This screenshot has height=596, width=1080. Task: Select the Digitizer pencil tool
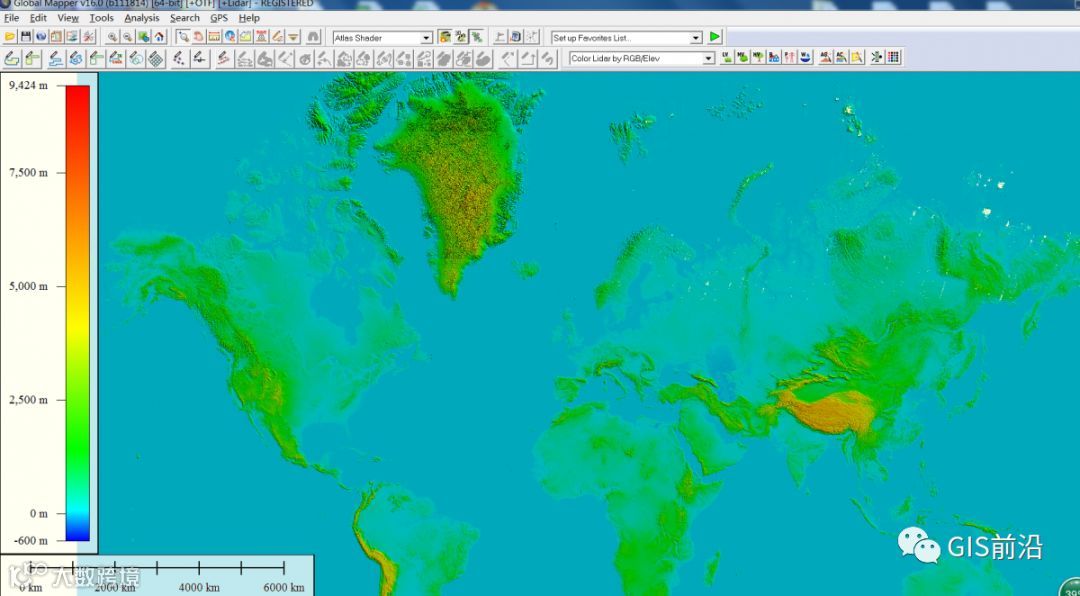tap(278, 37)
